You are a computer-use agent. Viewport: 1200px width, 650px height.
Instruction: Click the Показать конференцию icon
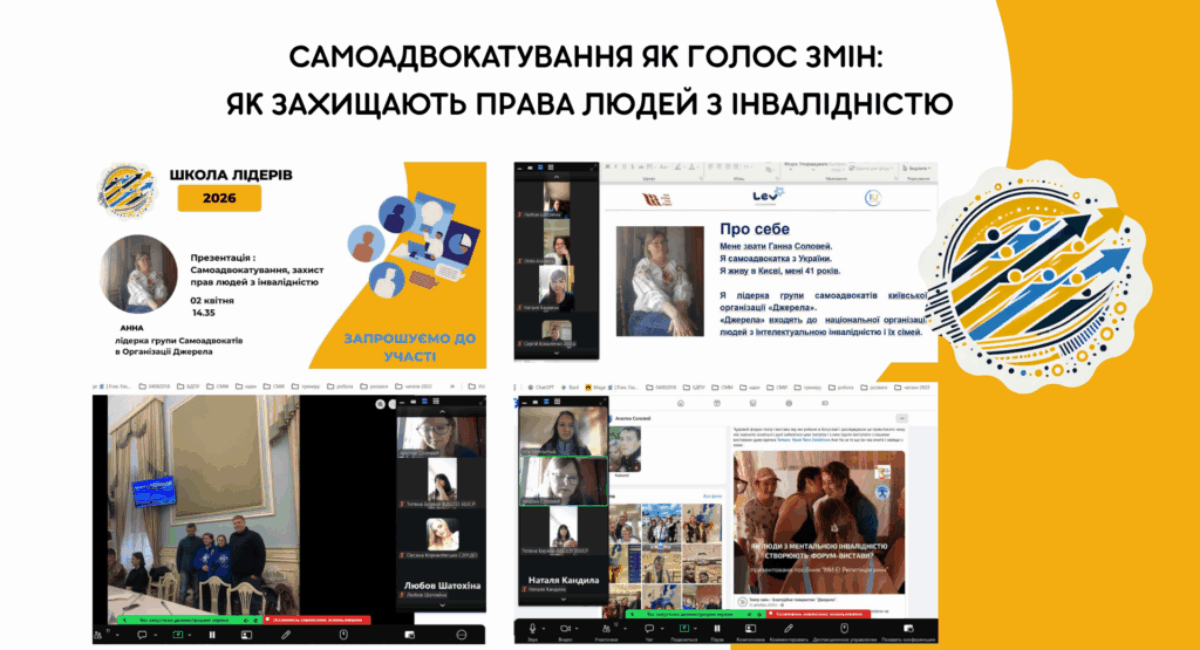(x=908, y=627)
